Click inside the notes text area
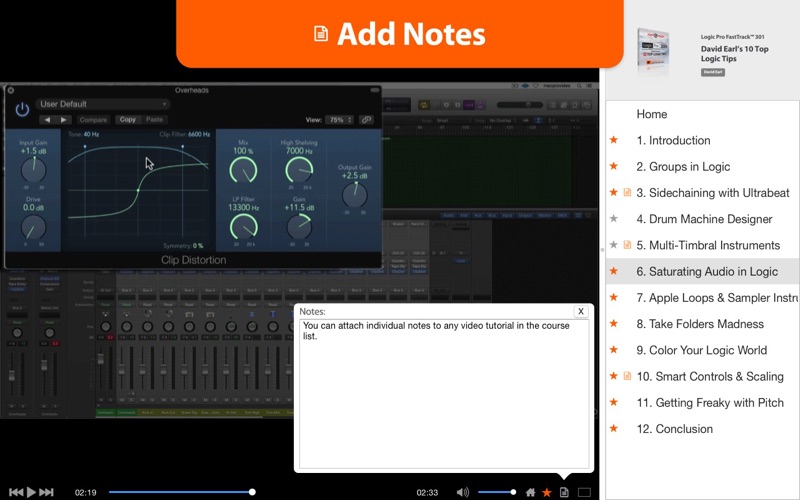Image resolution: width=800 pixels, height=500 pixels. click(444, 394)
